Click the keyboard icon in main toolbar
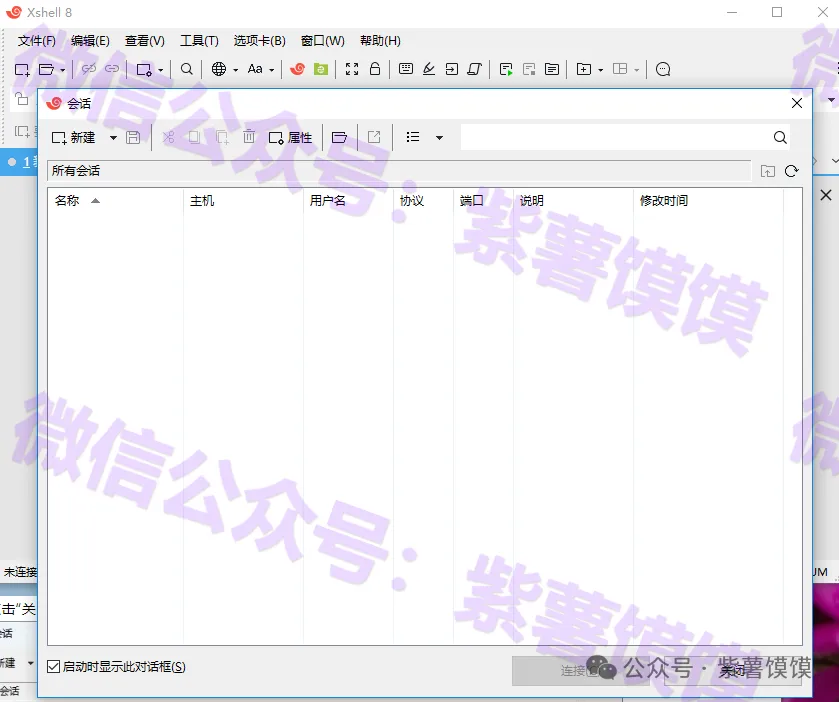839x702 pixels. pyautogui.click(x=406, y=69)
